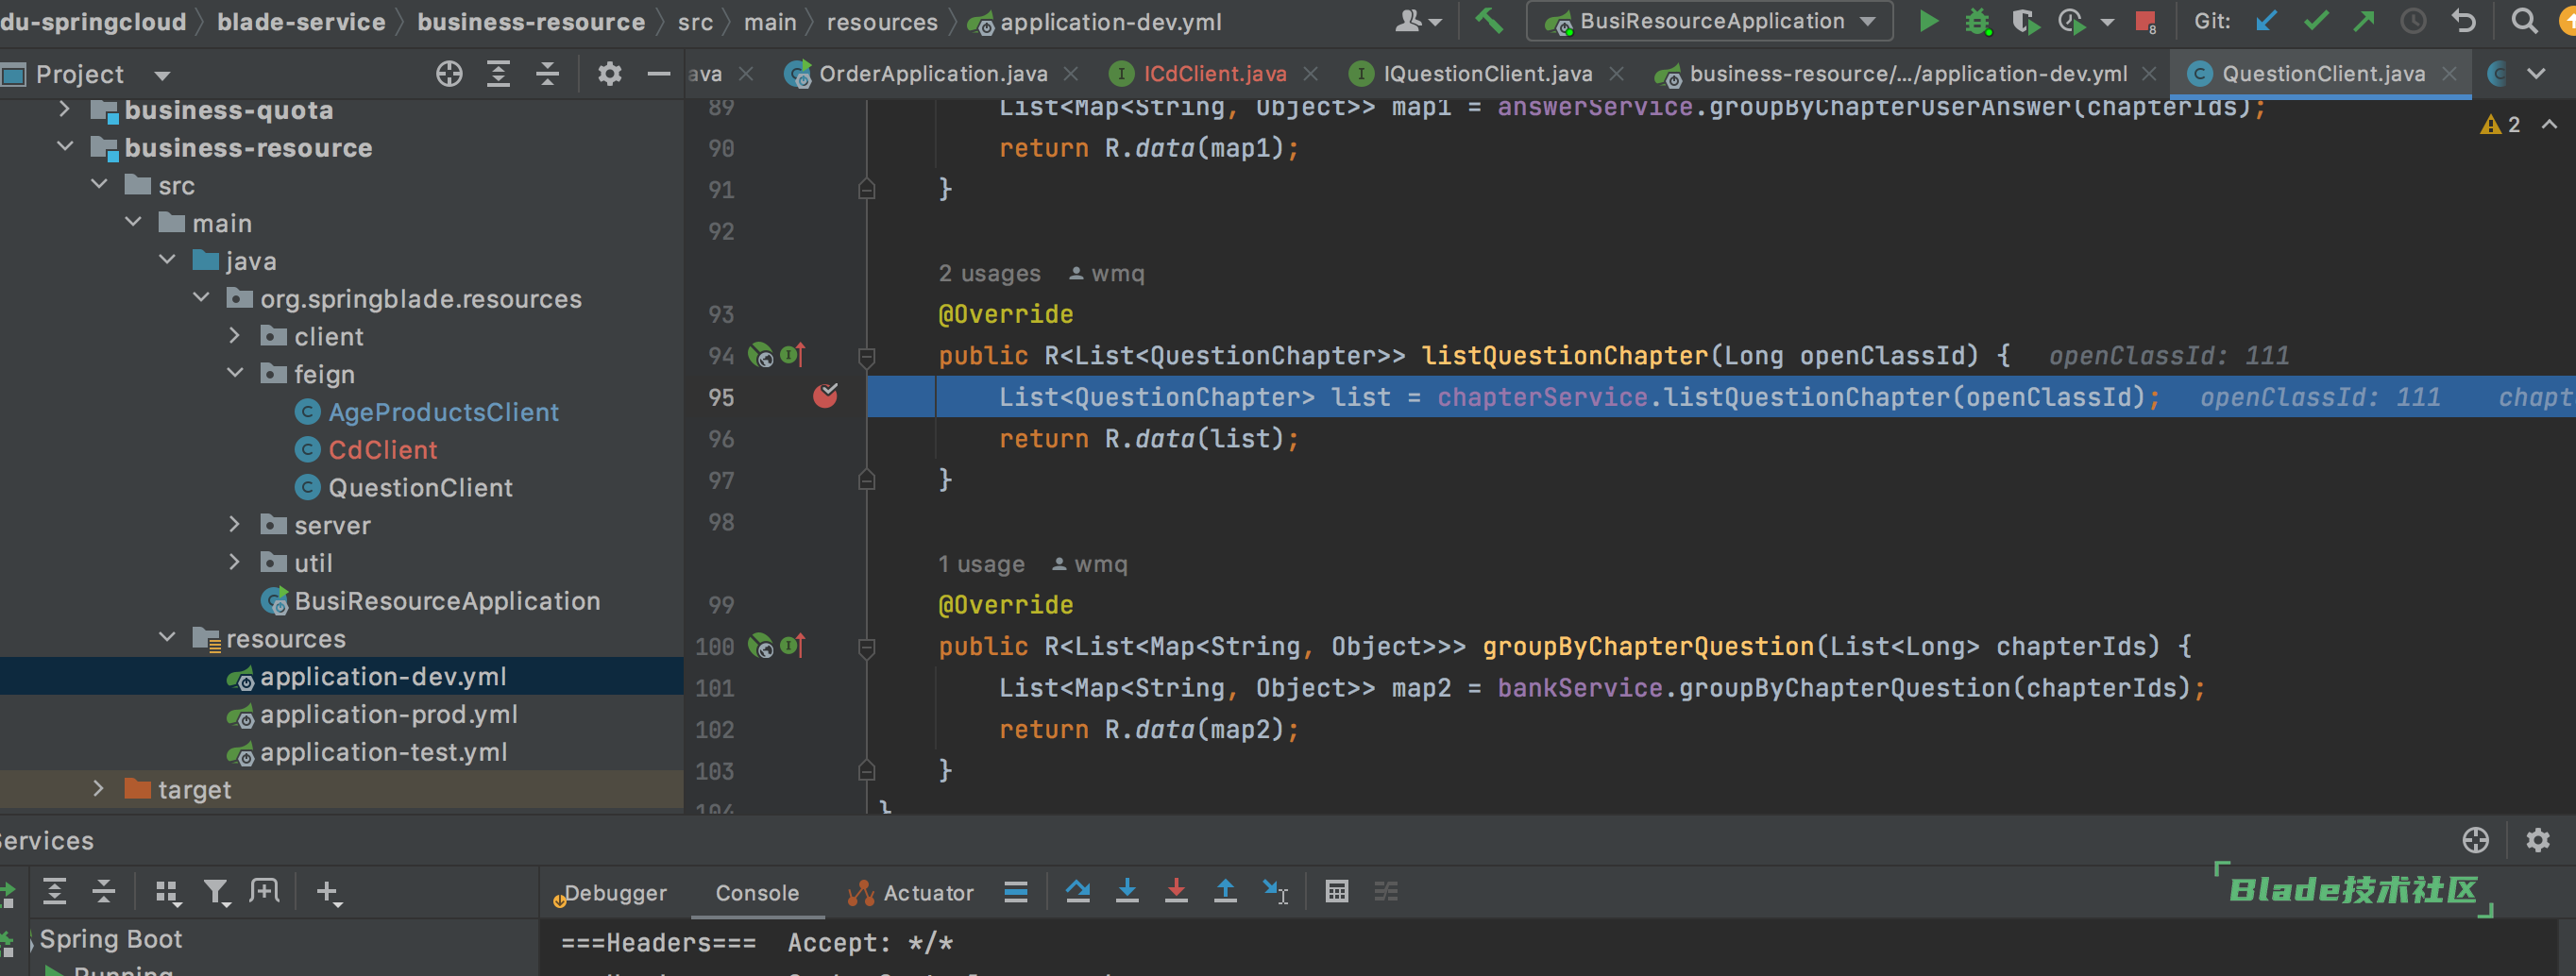Image resolution: width=2576 pixels, height=976 pixels.
Task: Click Step Into blue down-arrow icon
Action: [1127, 892]
